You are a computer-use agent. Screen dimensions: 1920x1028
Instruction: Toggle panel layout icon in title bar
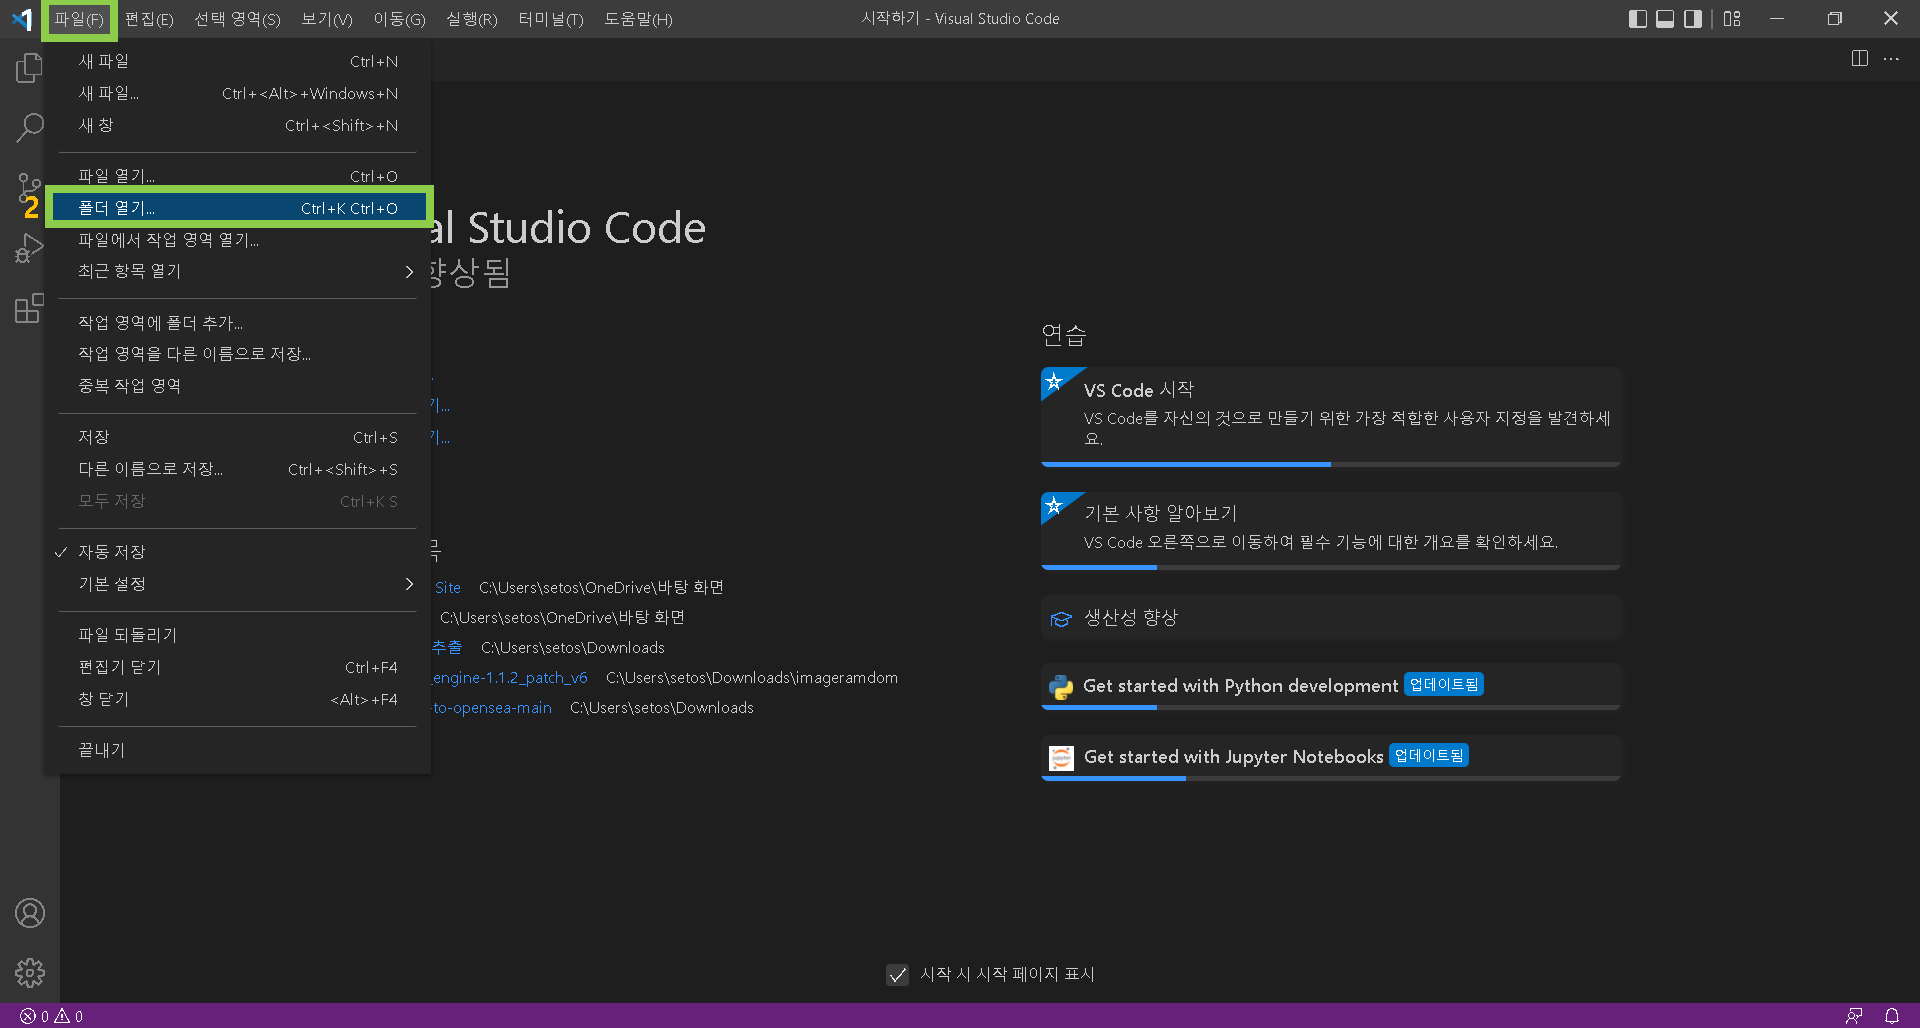(1665, 19)
